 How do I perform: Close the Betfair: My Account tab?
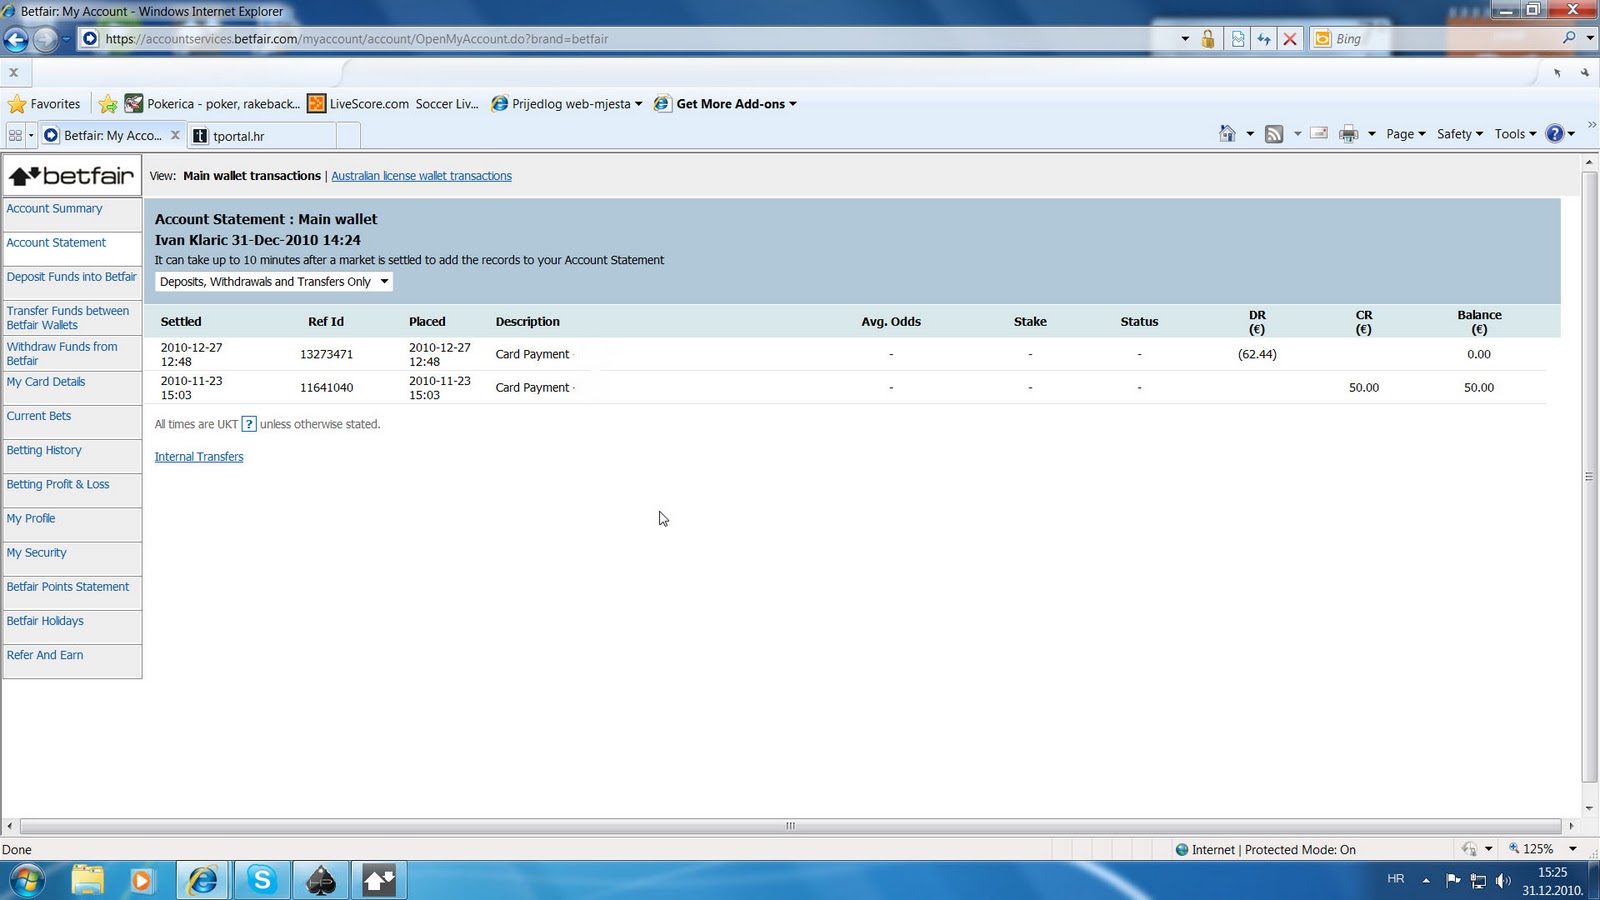(x=175, y=135)
